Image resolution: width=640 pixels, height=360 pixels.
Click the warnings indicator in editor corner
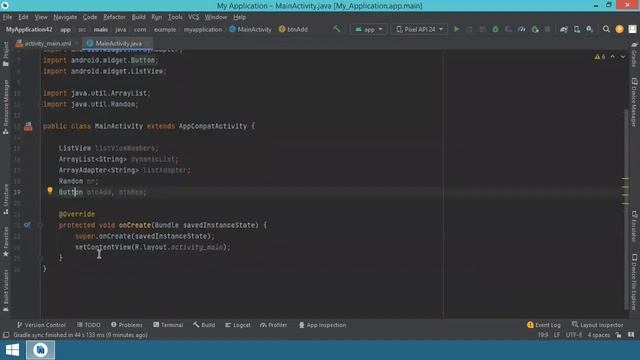[600, 57]
